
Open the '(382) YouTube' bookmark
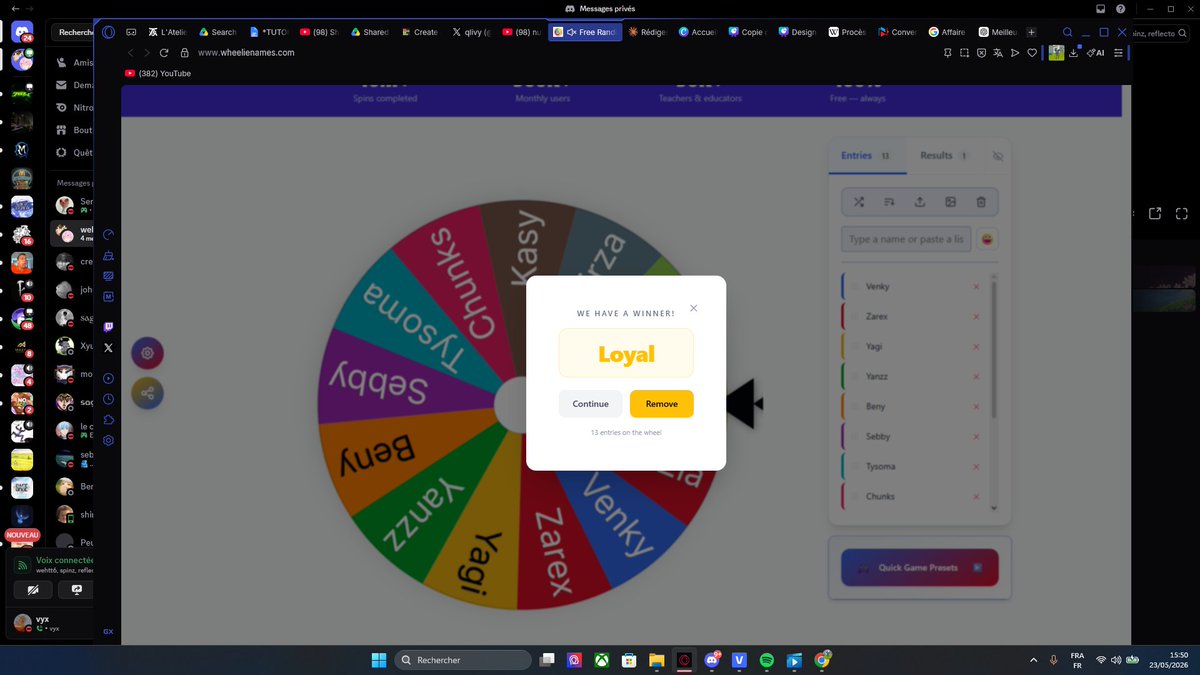coord(158,73)
